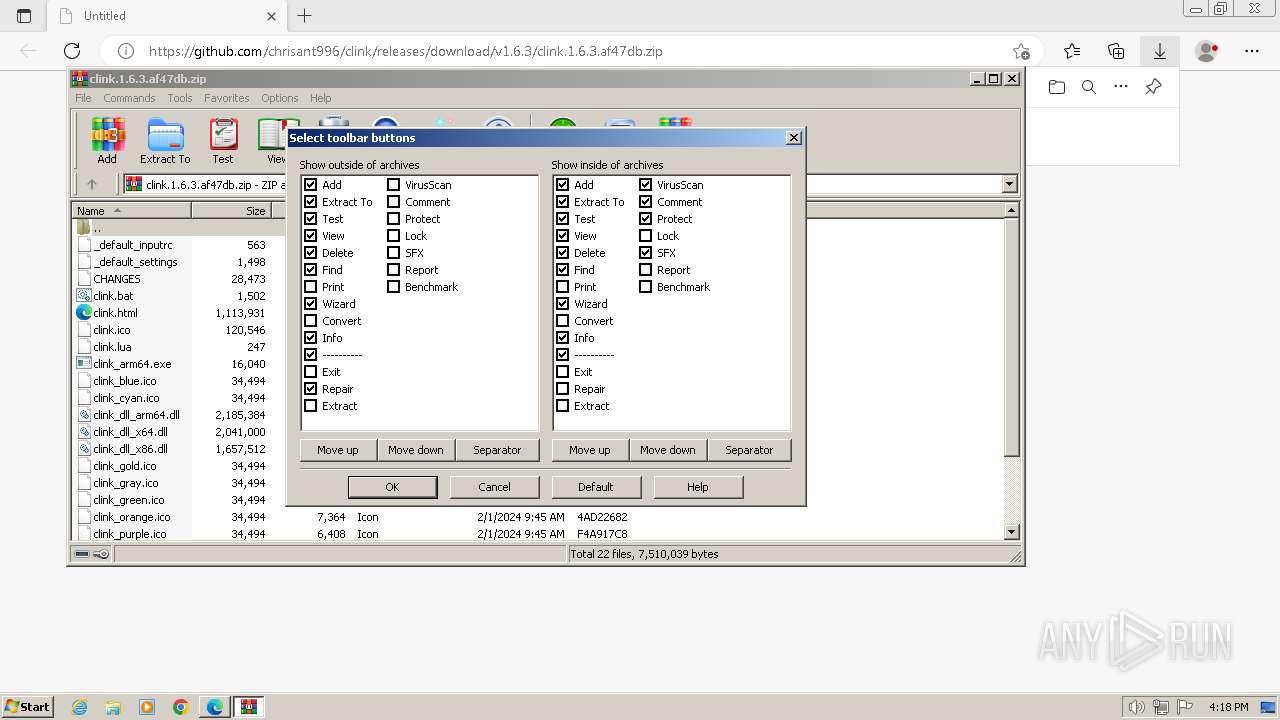Confirm dialog with OK
1280x720 pixels.
pos(392,487)
